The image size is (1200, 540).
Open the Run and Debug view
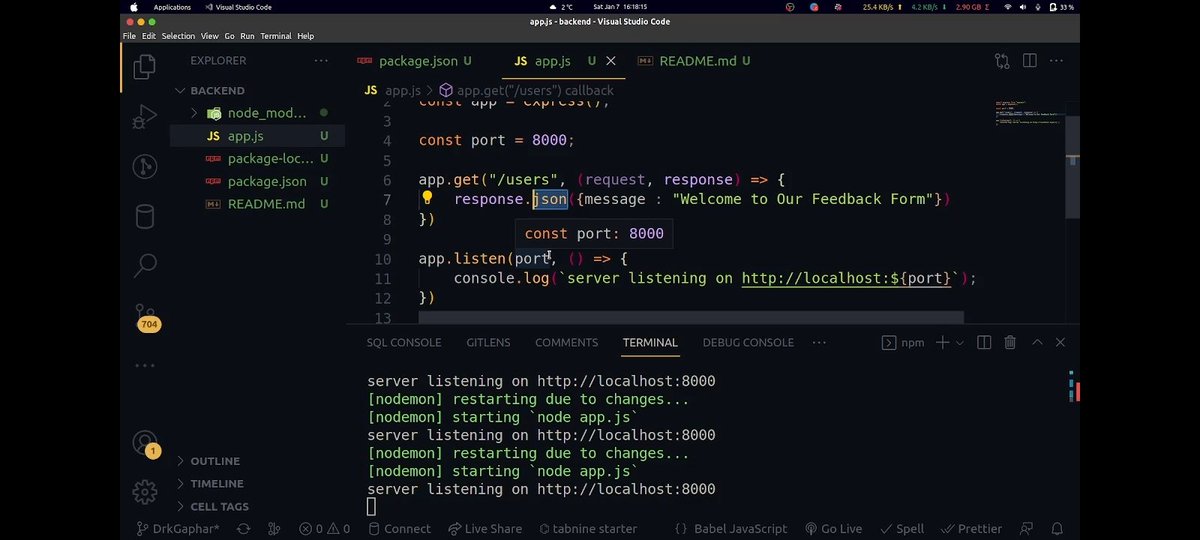point(145,117)
